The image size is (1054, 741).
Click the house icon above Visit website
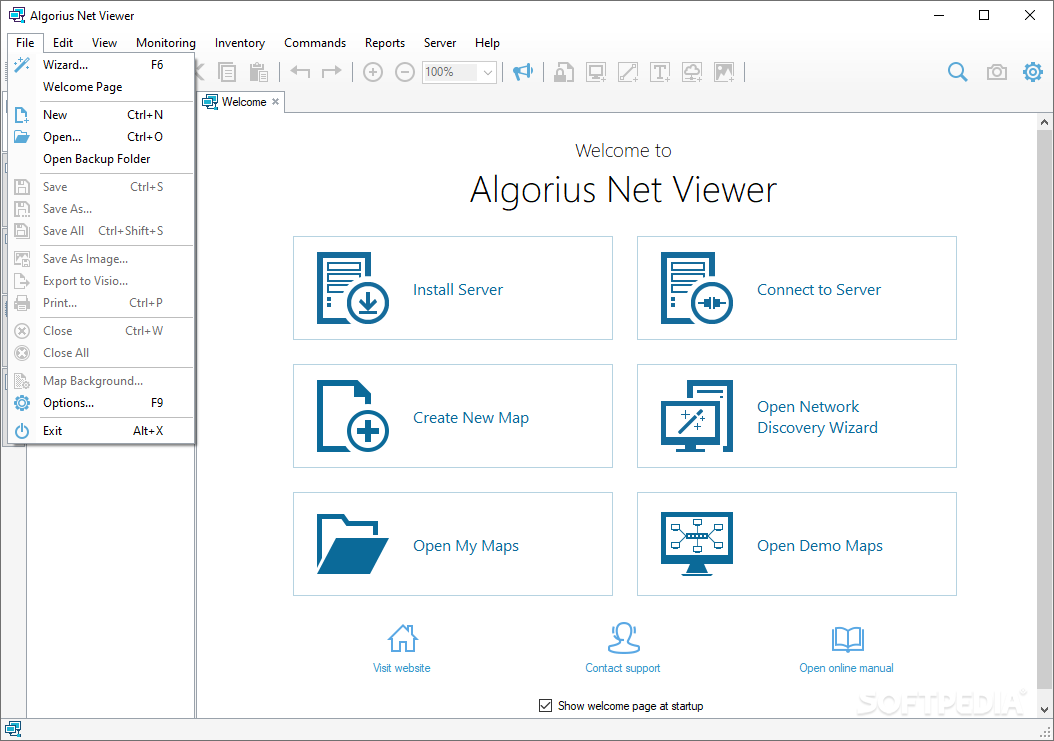402,638
